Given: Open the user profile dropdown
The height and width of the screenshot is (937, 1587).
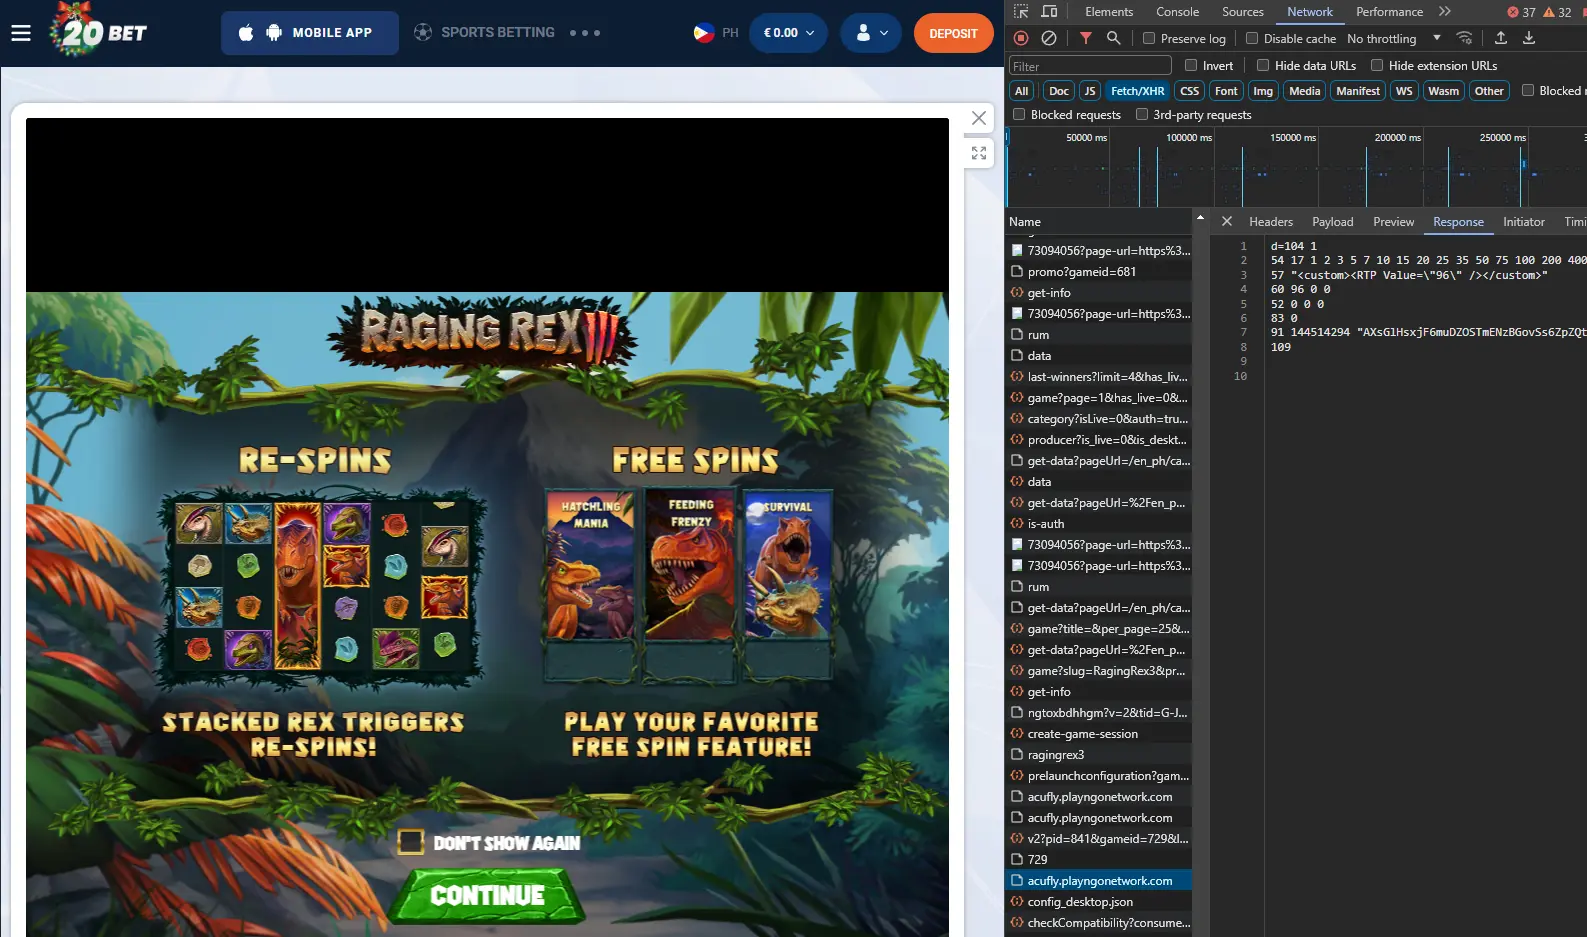Looking at the screenshot, I should pyautogui.click(x=872, y=33).
